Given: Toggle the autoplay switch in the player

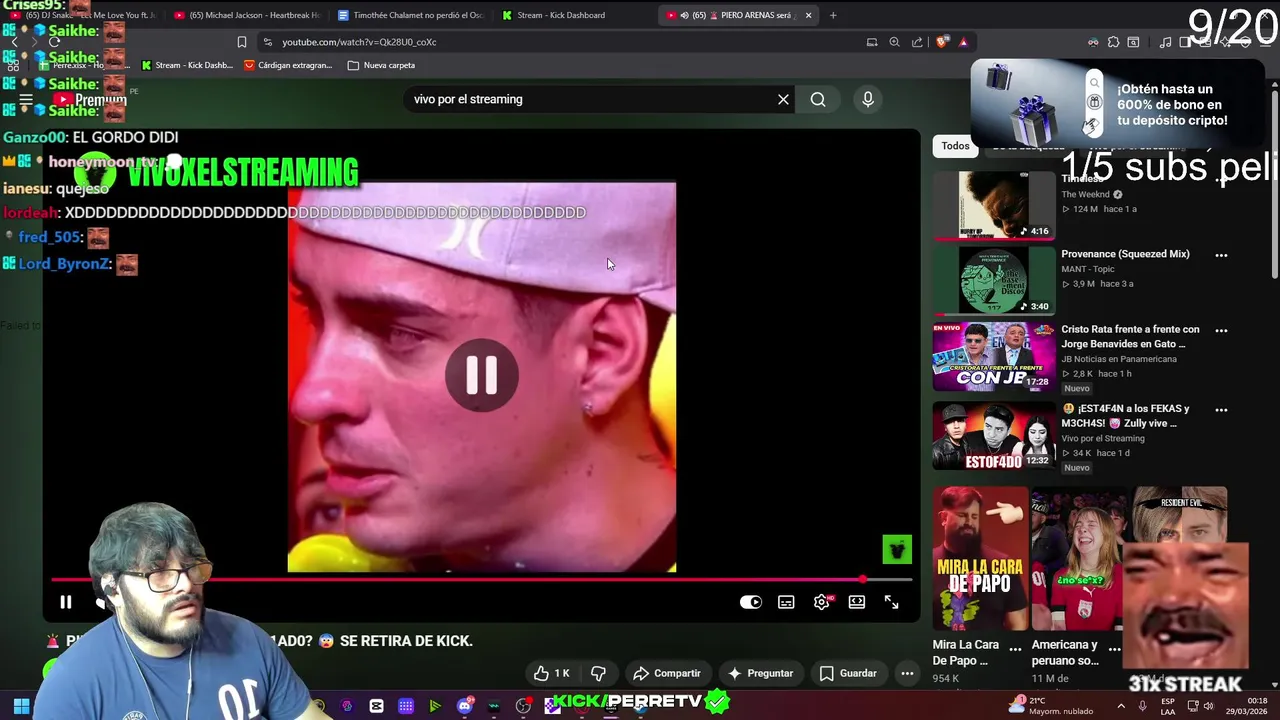Looking at the screenshot, I should pyautogui.click(x=750, y=602).
